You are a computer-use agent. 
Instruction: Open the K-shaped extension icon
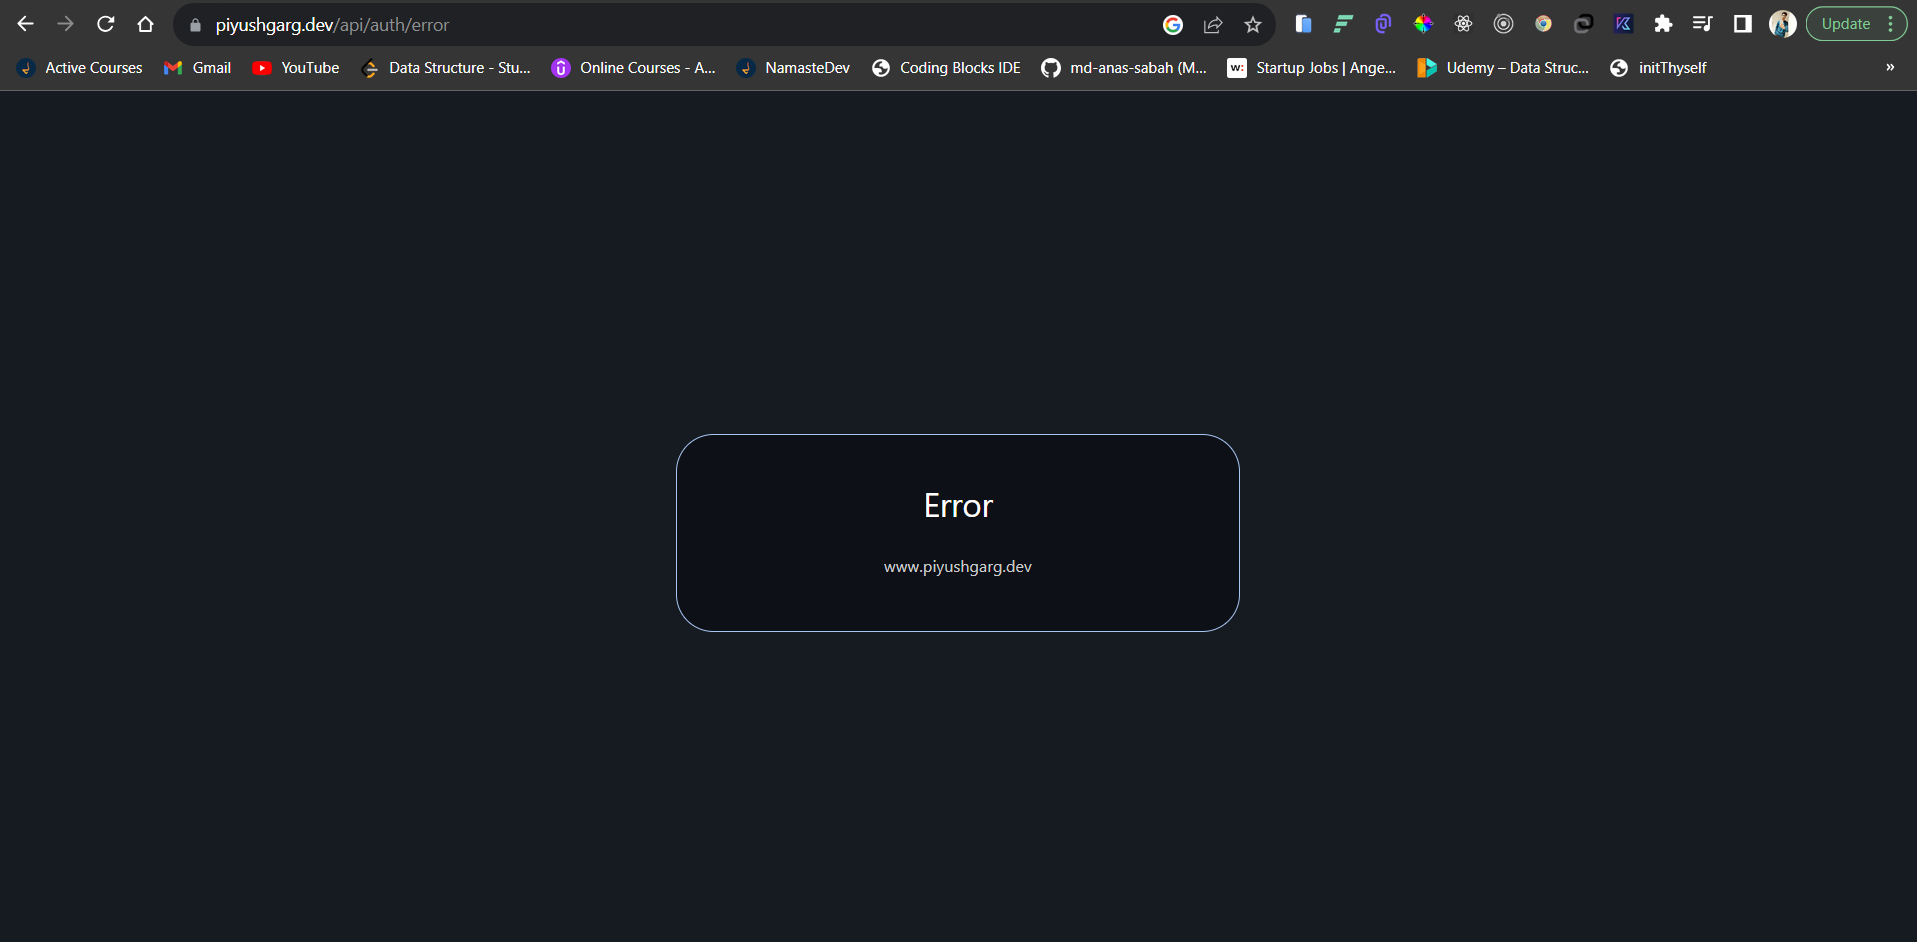(1623, 24)
